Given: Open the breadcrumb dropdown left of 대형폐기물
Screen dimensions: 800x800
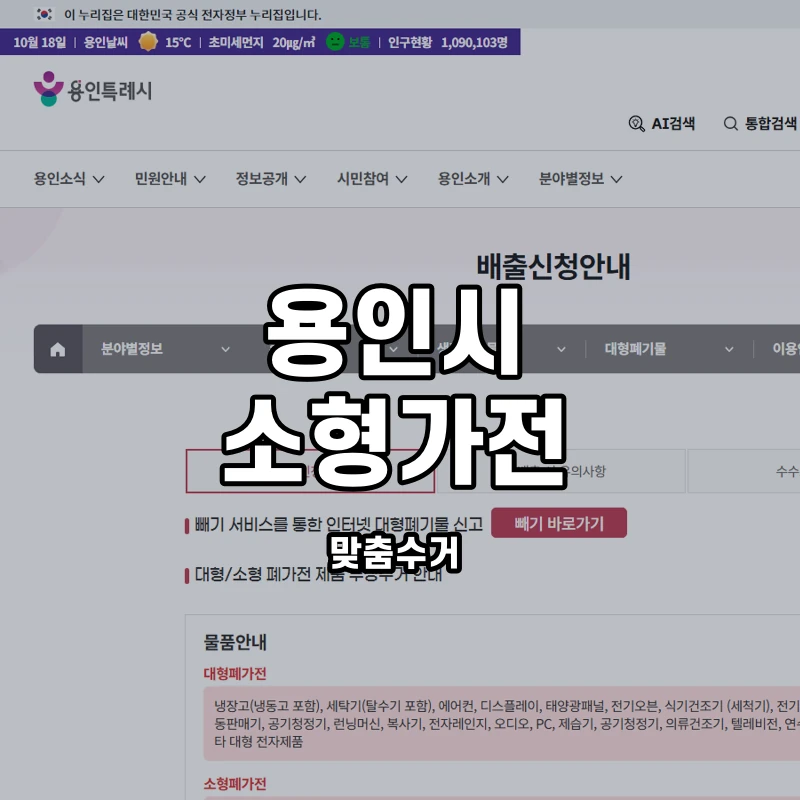Looking at the screenshot, I should tap(502, 349).
